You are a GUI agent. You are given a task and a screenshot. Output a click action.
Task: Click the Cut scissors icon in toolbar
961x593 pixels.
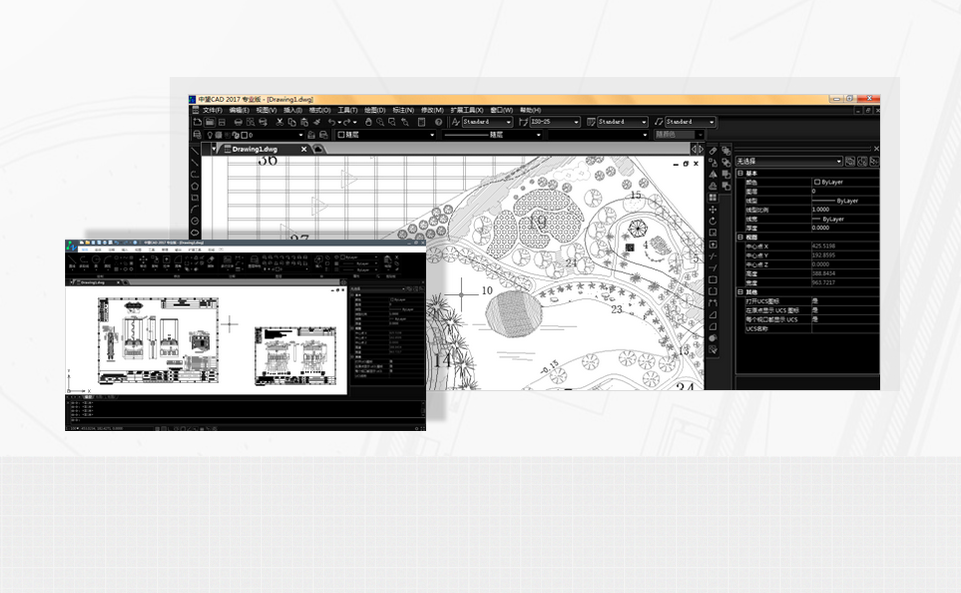coord(280,122)
